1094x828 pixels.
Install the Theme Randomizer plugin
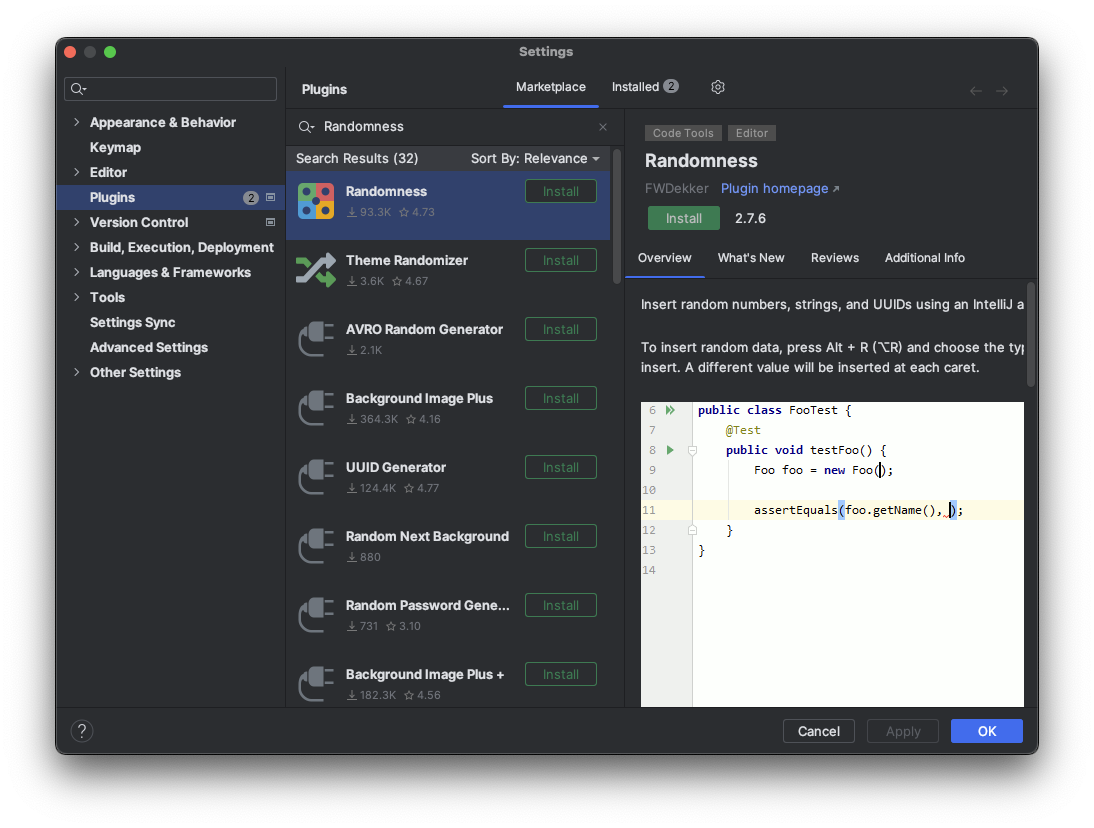560,261
